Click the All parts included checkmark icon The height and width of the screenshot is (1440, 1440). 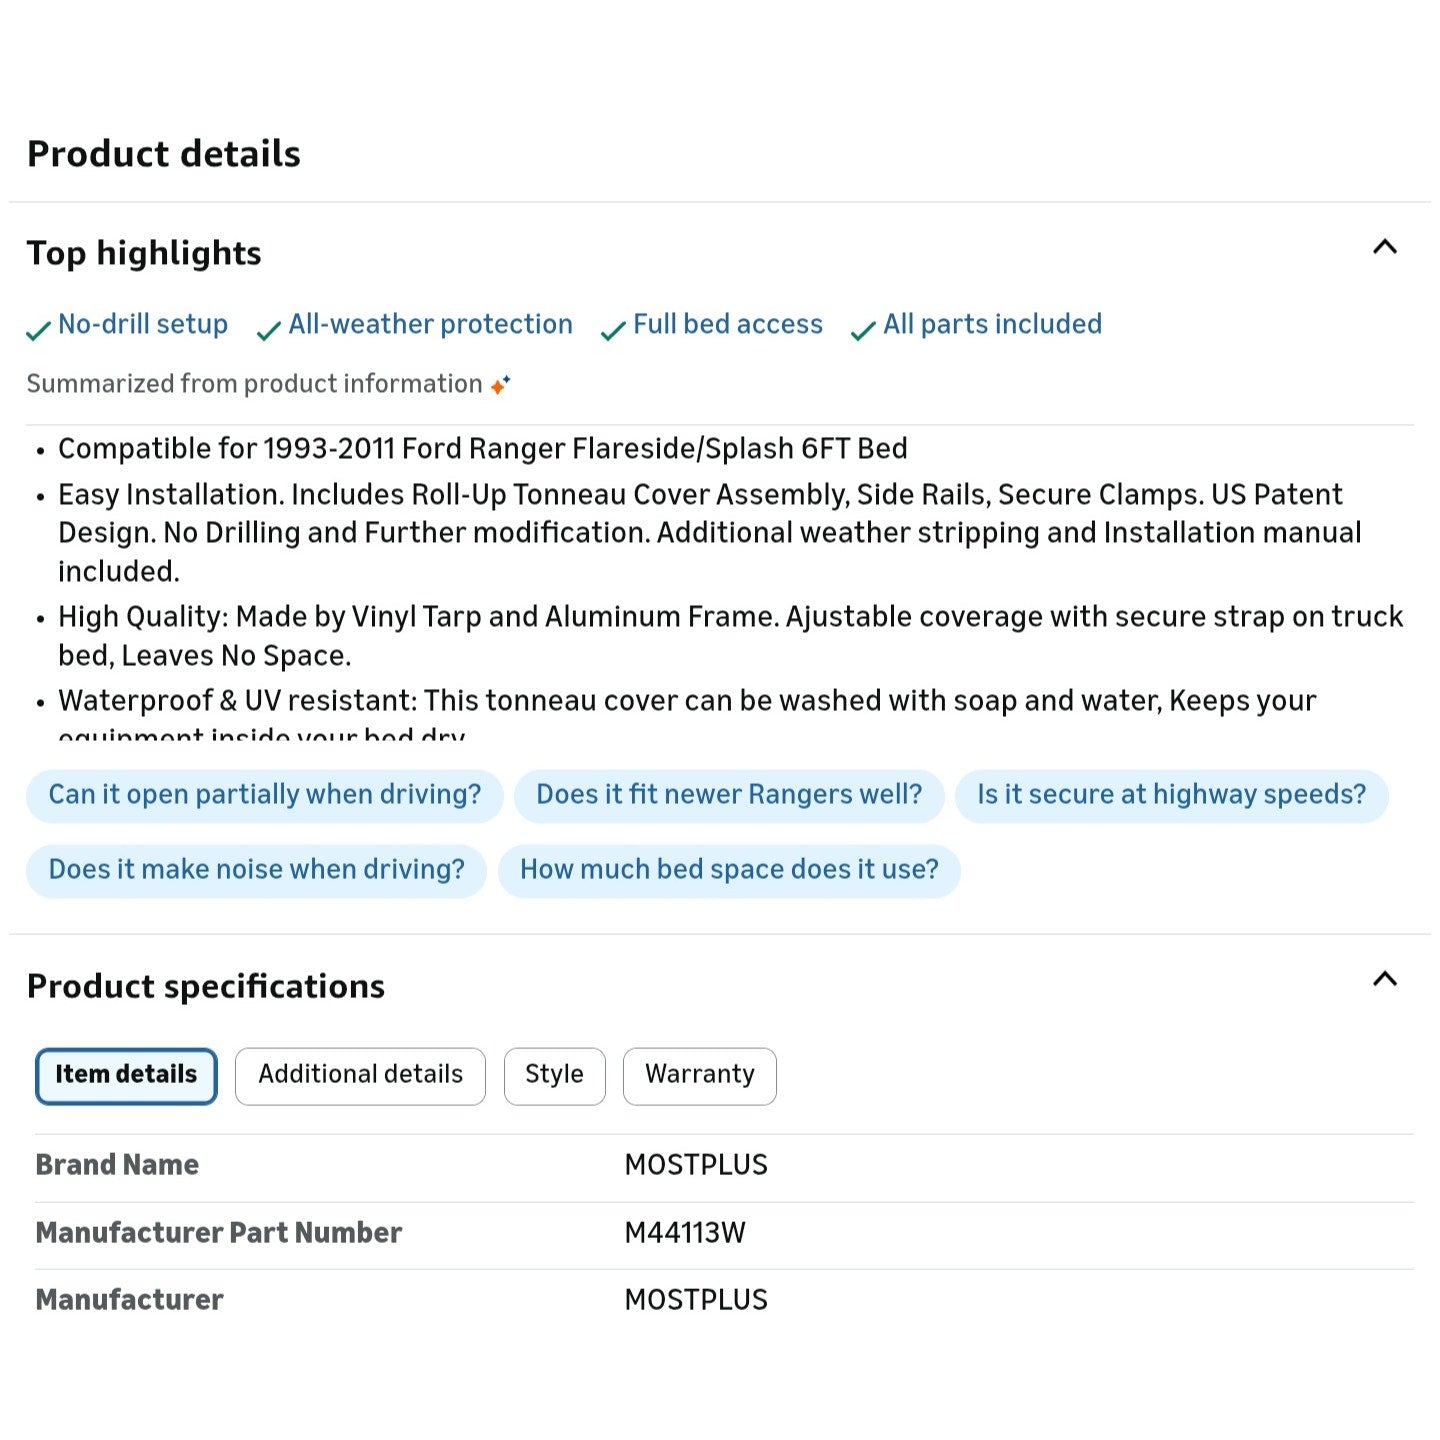(x=863, y=330)
